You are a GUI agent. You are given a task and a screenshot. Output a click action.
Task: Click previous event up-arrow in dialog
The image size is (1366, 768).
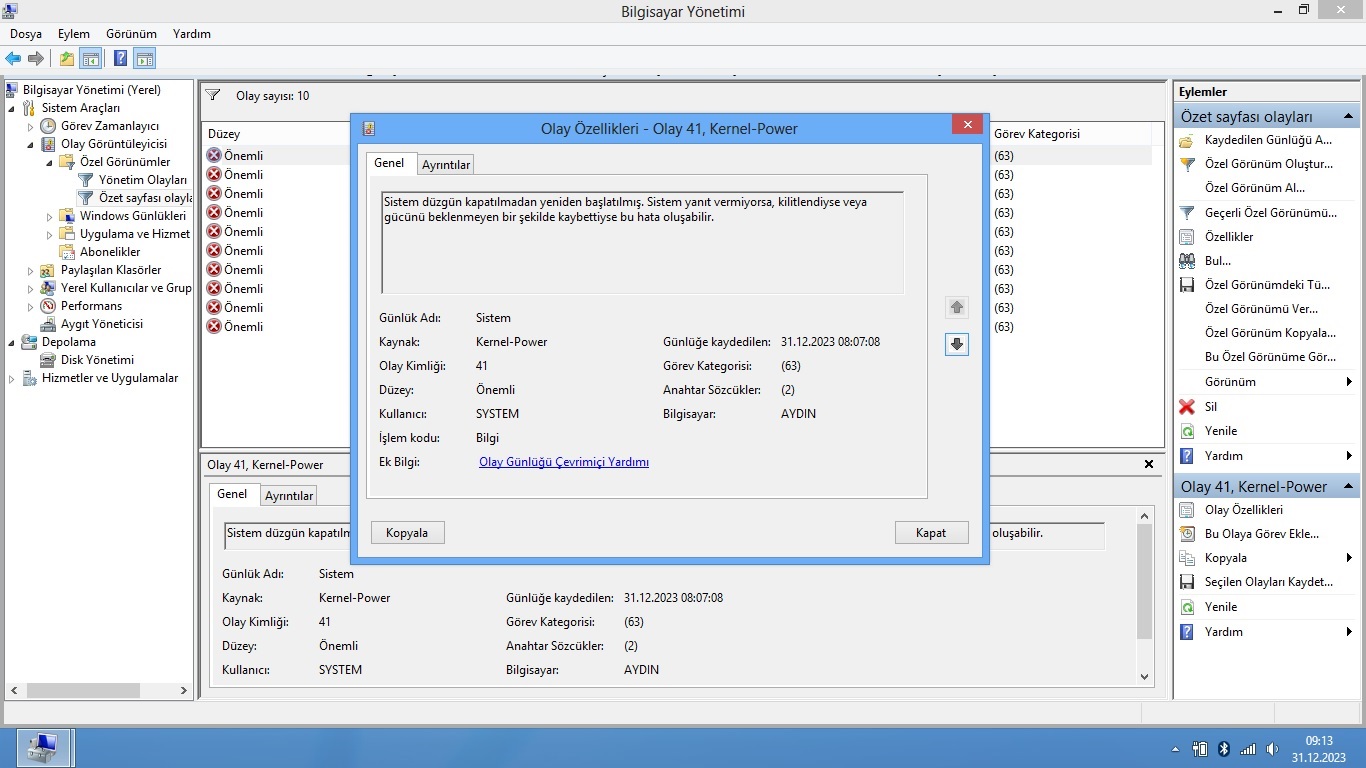(x=957, y=308)
